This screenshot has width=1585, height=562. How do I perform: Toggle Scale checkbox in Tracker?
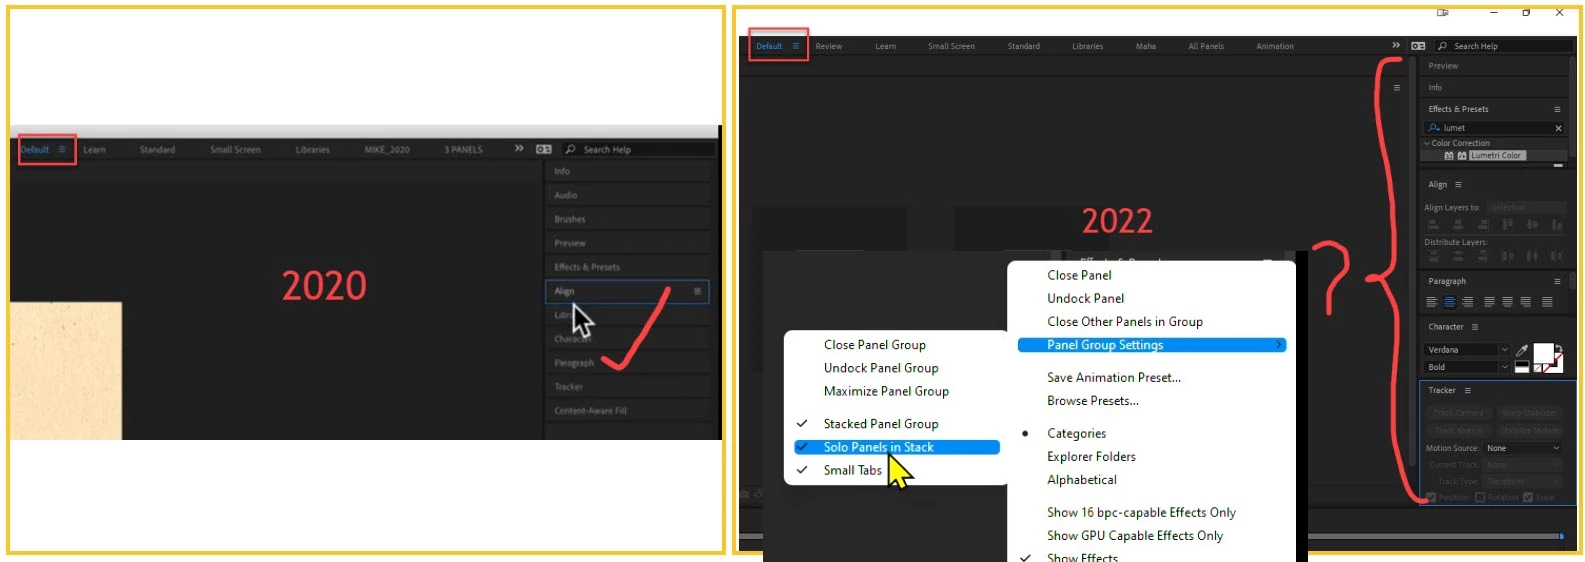coord(1528,497)
